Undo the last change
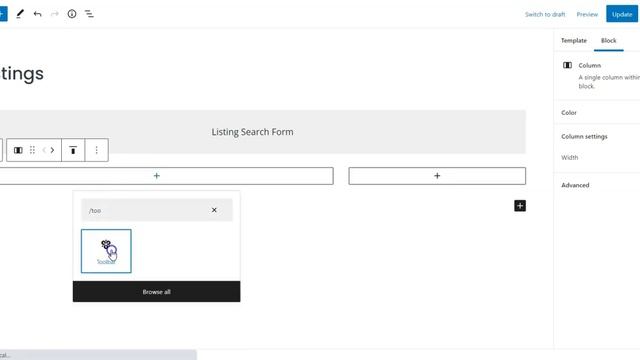The width and height of the screenshot is (640, 360). [38, 14]
